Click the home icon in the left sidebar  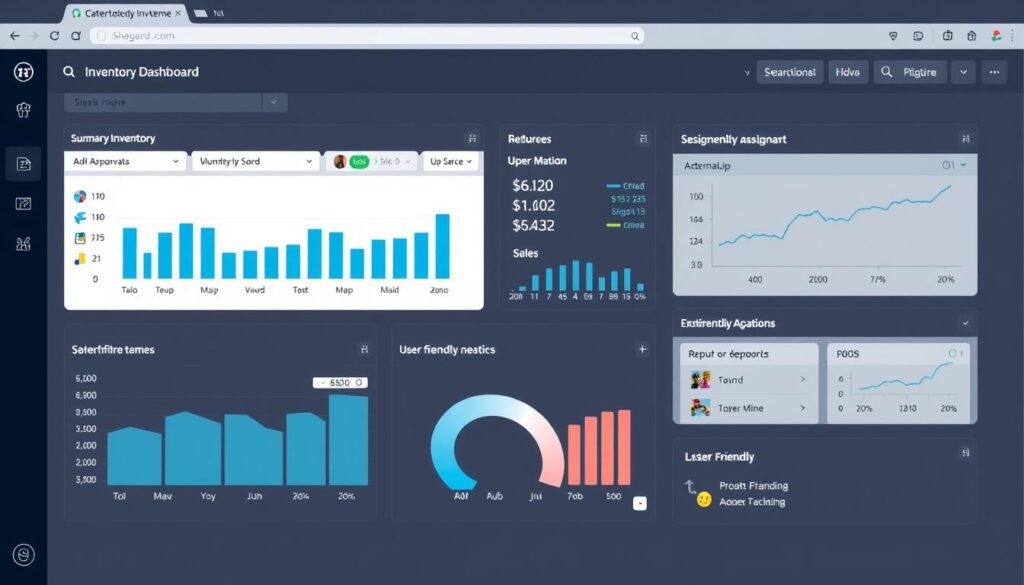click(x=23, y=71)
